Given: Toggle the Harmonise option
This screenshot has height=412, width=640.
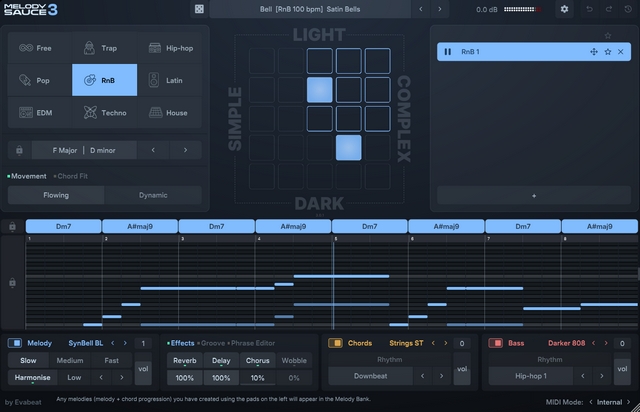Looking at the screenshot, I should coord(32,378).
